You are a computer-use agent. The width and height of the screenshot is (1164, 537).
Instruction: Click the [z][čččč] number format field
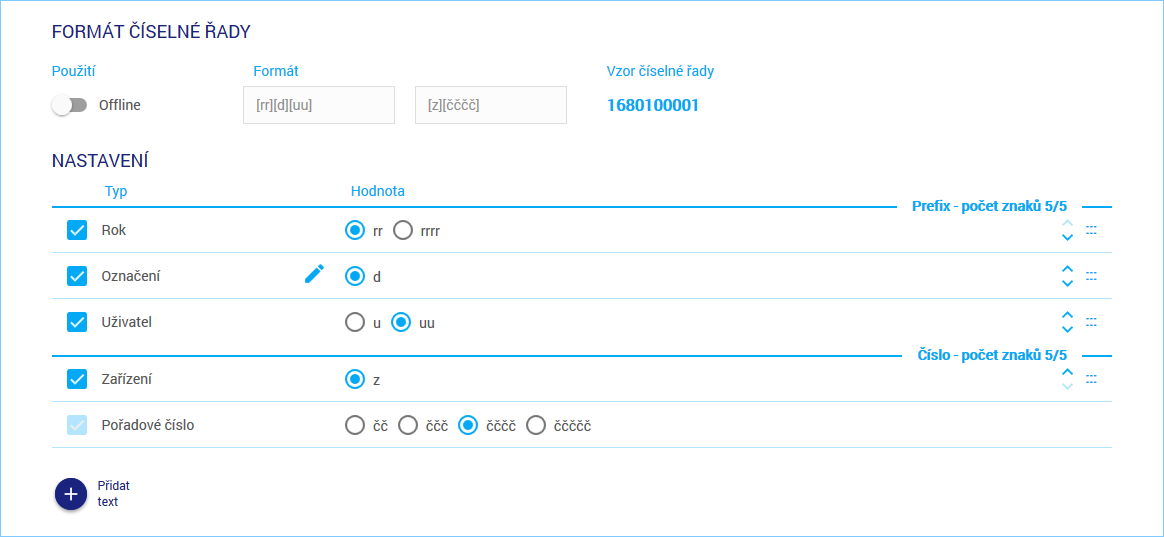pyautogui.click(x=490, y=105)
